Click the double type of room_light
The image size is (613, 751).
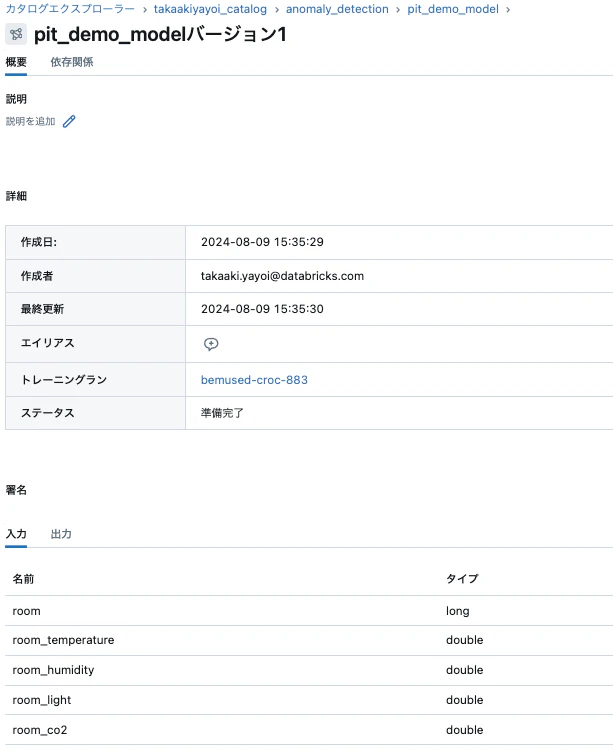[x=465, y=700]
